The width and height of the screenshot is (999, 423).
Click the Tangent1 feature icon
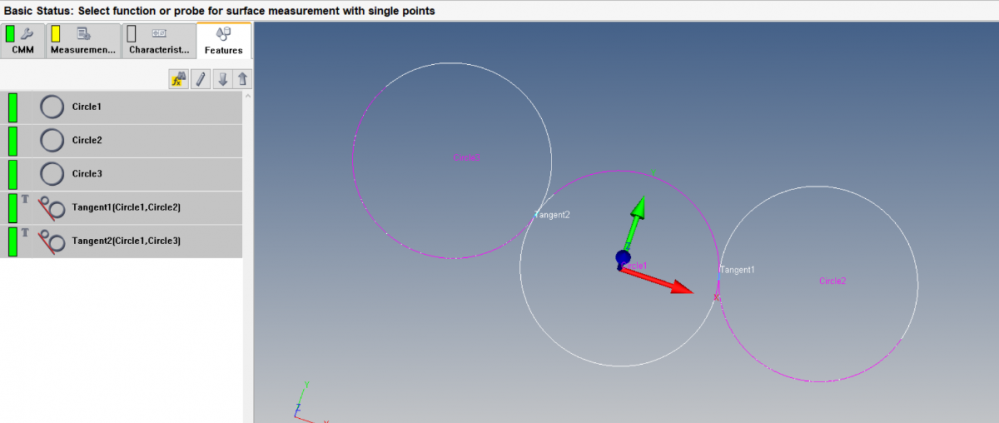click(52, 208)
